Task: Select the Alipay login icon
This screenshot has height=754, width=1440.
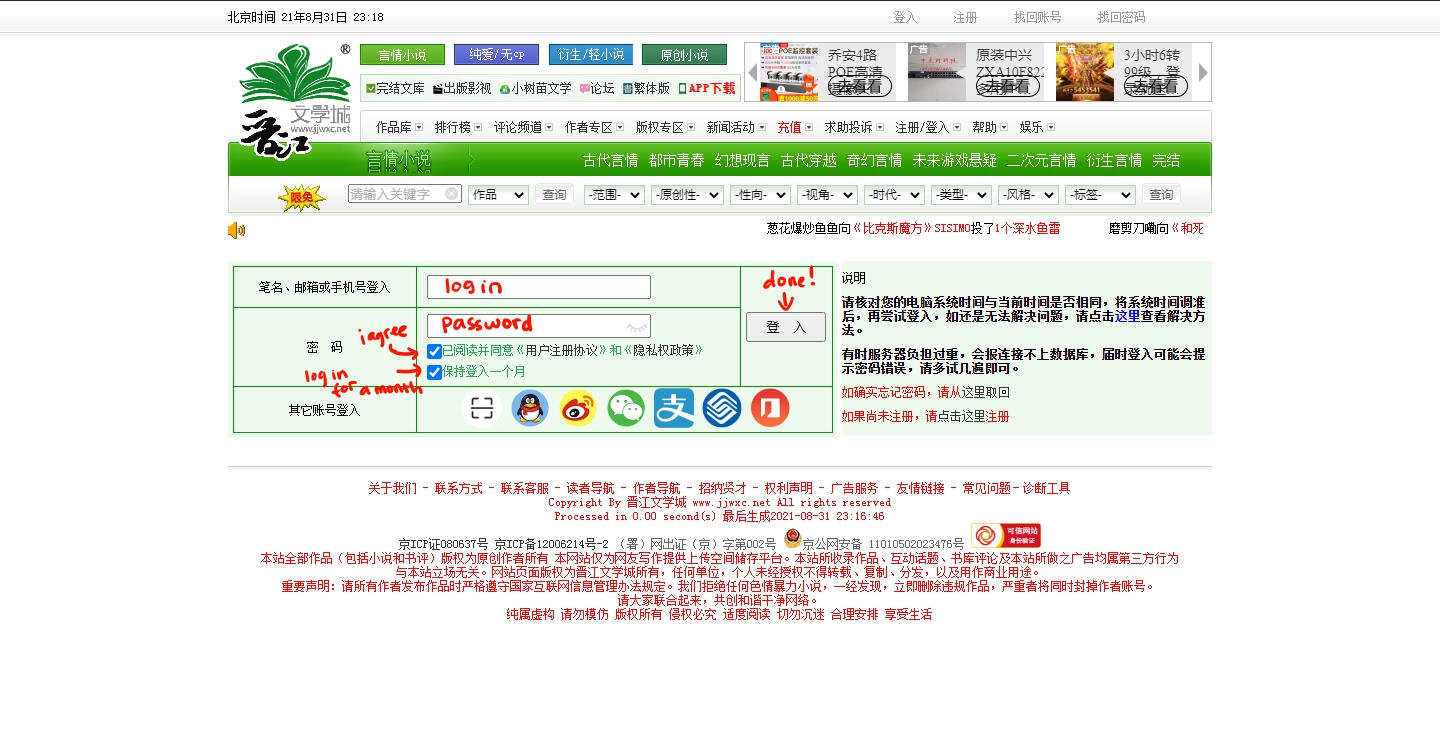Action: tap(674, 408)
